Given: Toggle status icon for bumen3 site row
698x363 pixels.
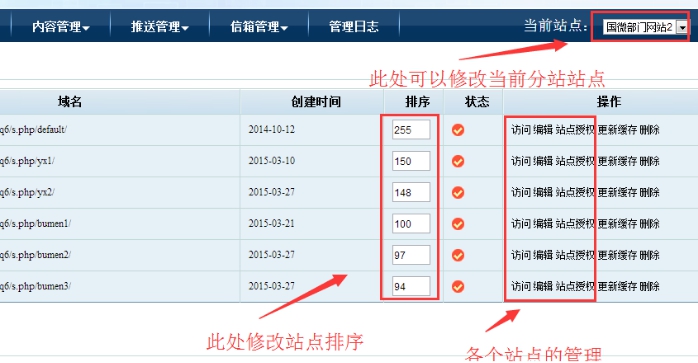Looking at the screenshot, I should pos(458,286).
